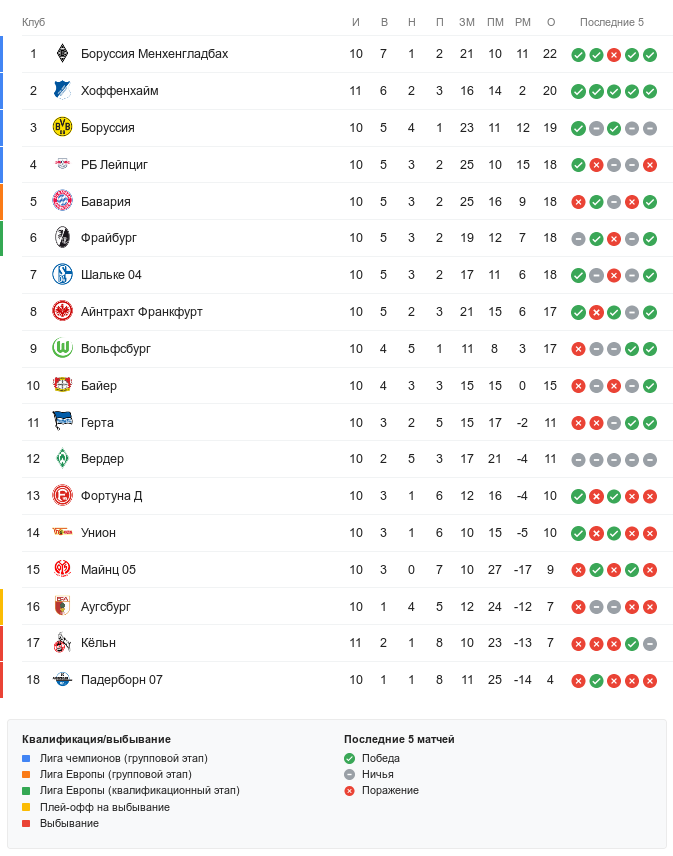673x856 pixels.
Task: Click the Ничья gray legend icon
Action: (x=350, y=774)
